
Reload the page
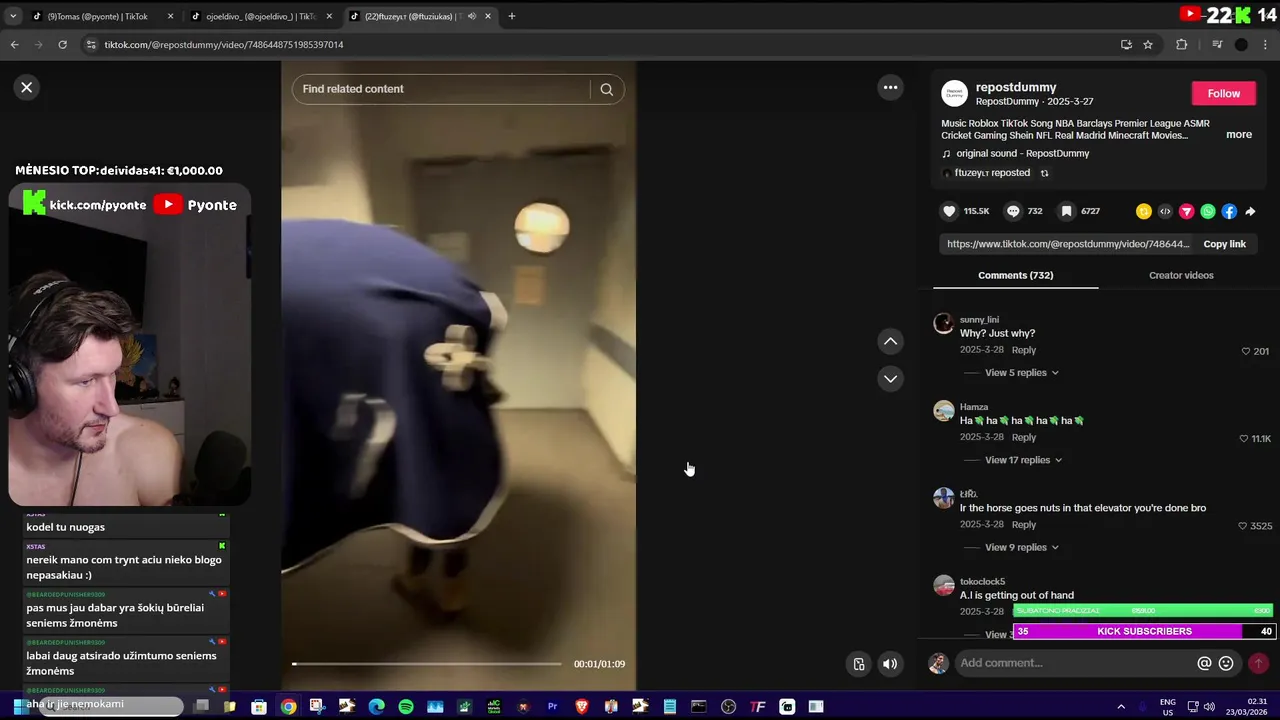pyautogui.click(x=62, y=44)
